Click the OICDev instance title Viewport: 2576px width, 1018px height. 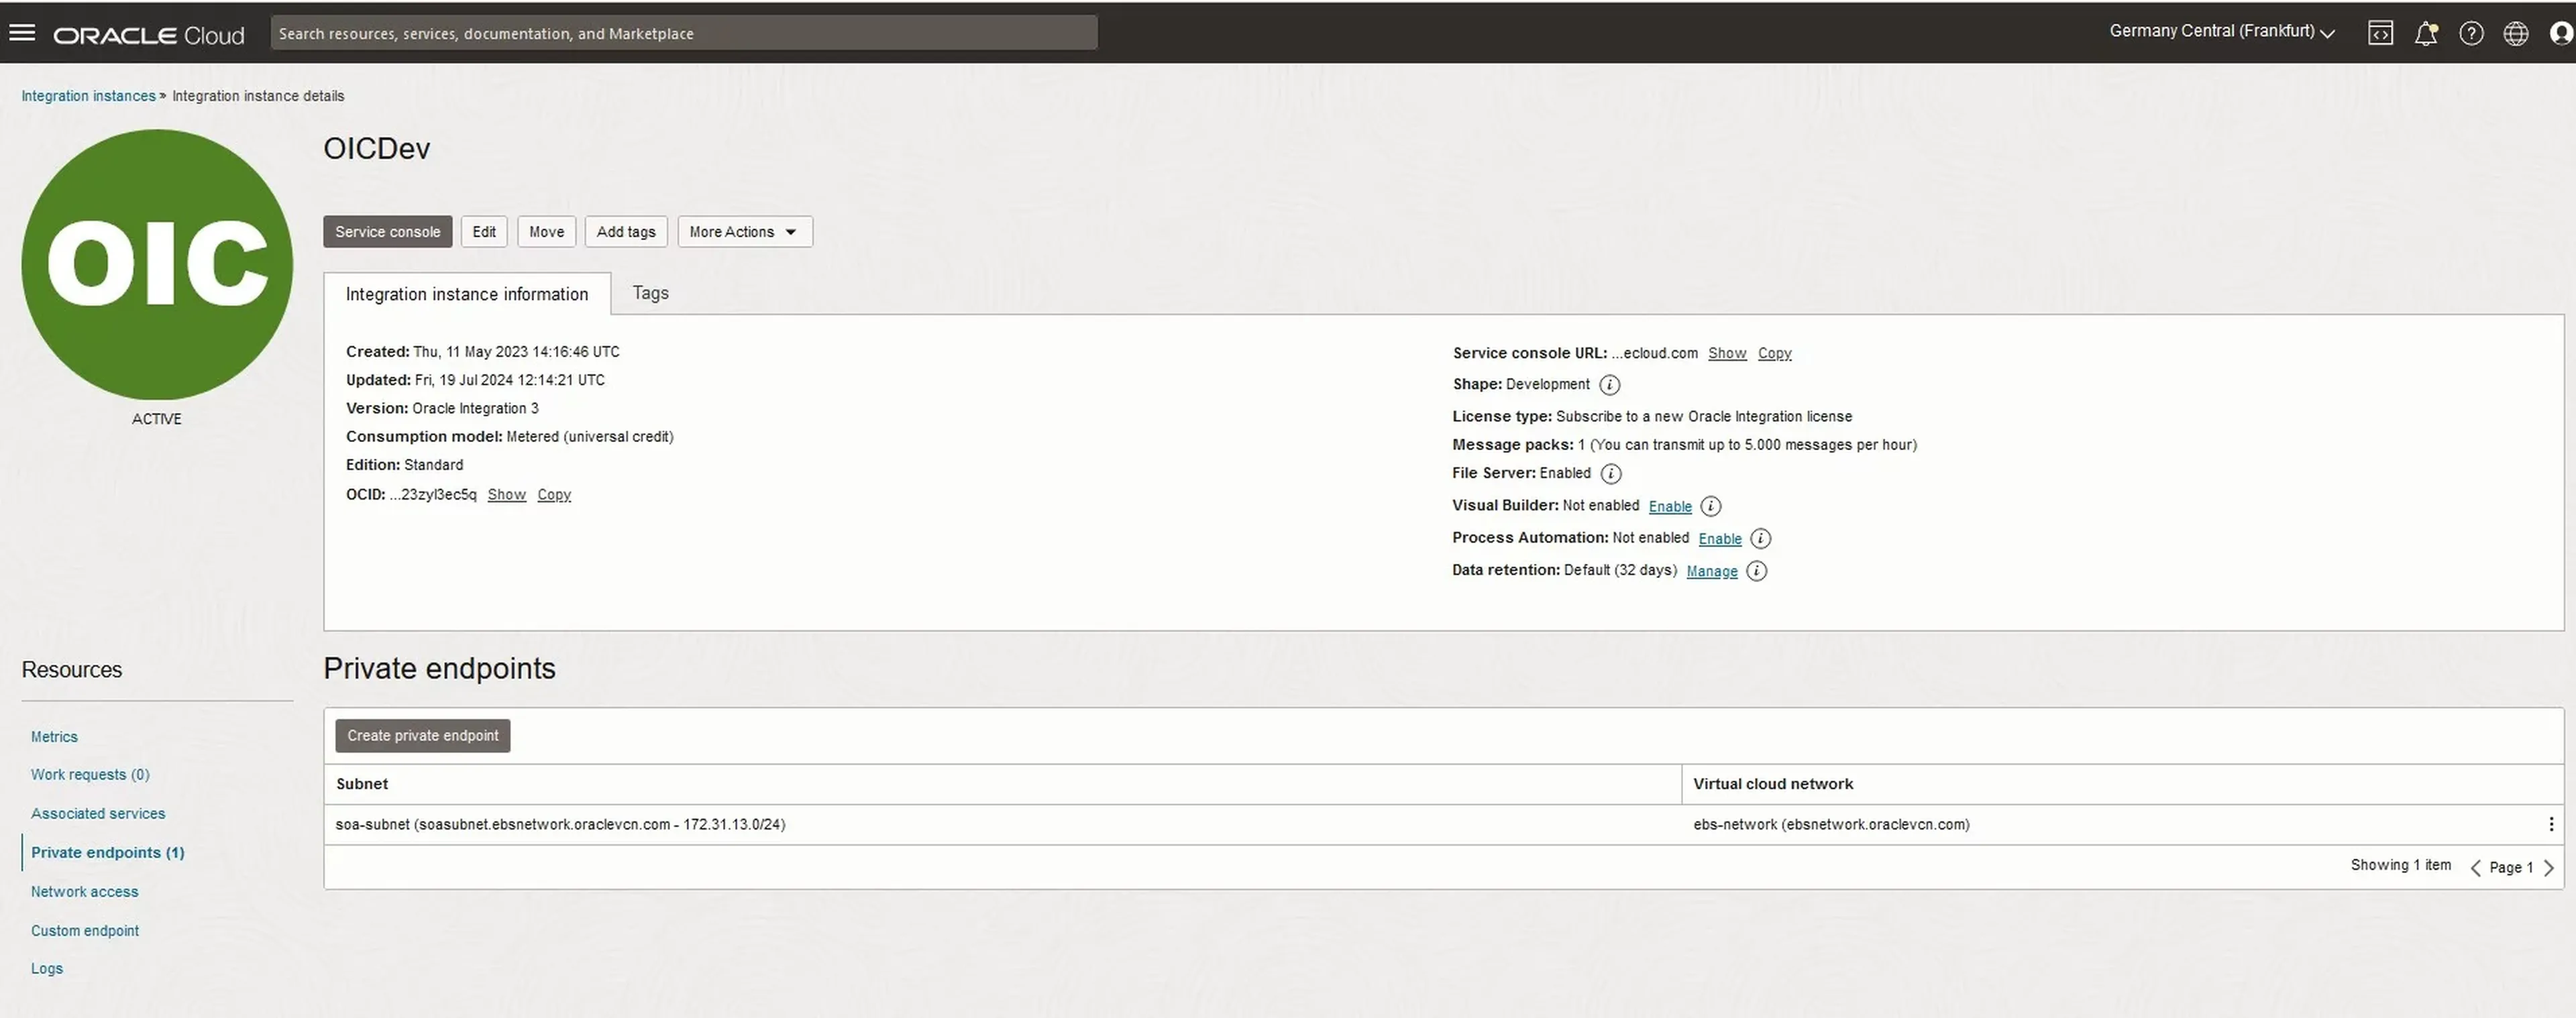[377, 148]
